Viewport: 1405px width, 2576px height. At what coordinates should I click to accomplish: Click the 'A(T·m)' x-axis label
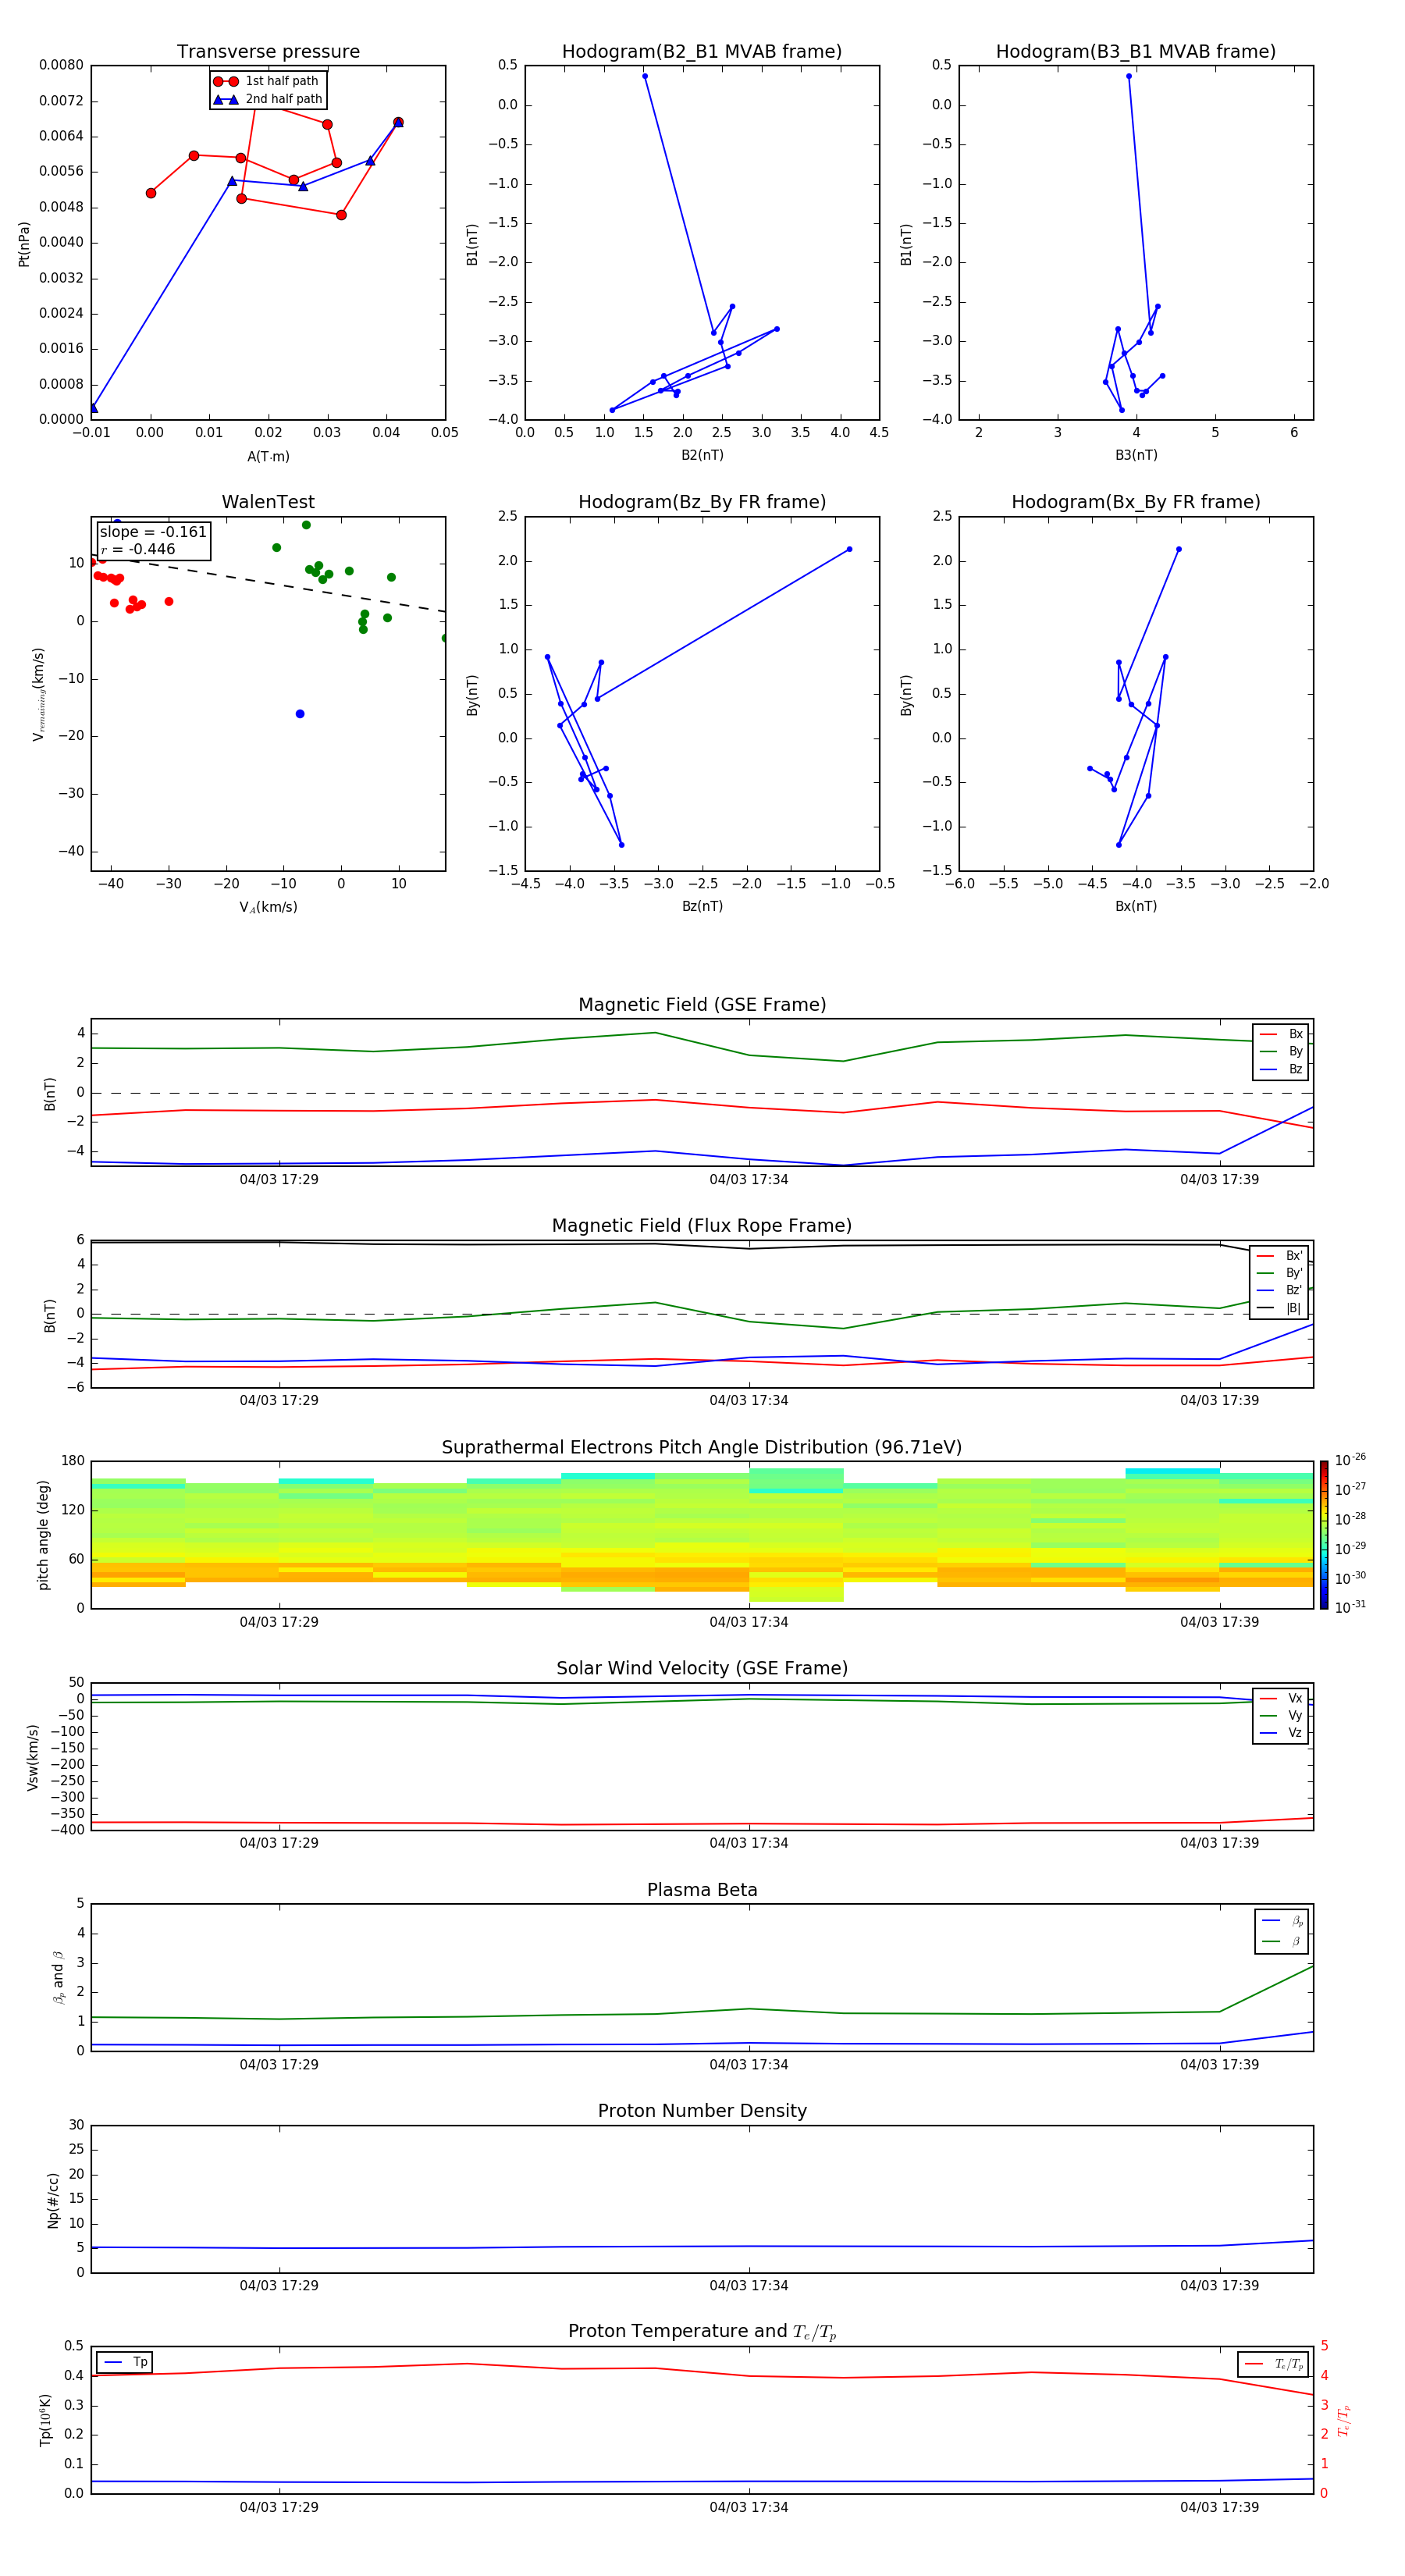[268, 456]
